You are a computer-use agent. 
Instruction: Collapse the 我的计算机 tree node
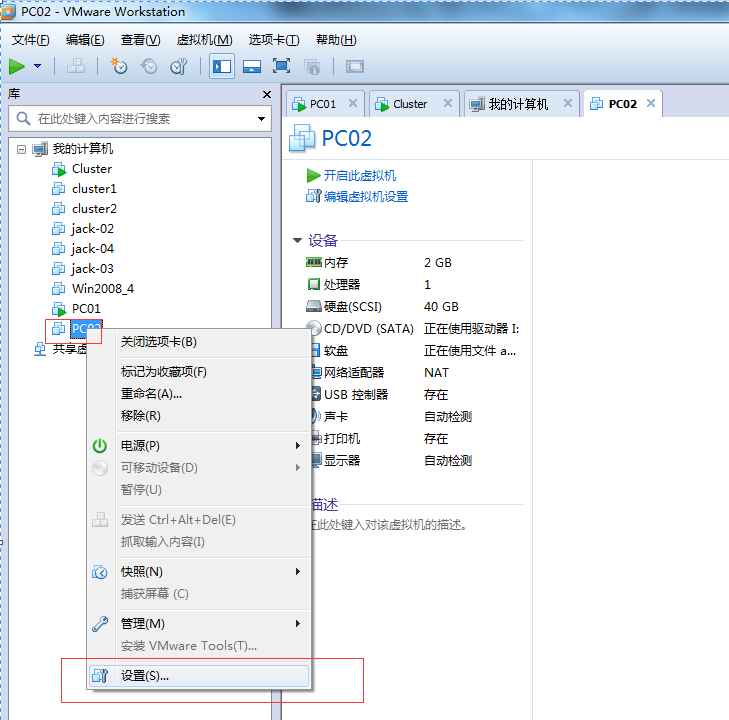click(x=21, y=149)
